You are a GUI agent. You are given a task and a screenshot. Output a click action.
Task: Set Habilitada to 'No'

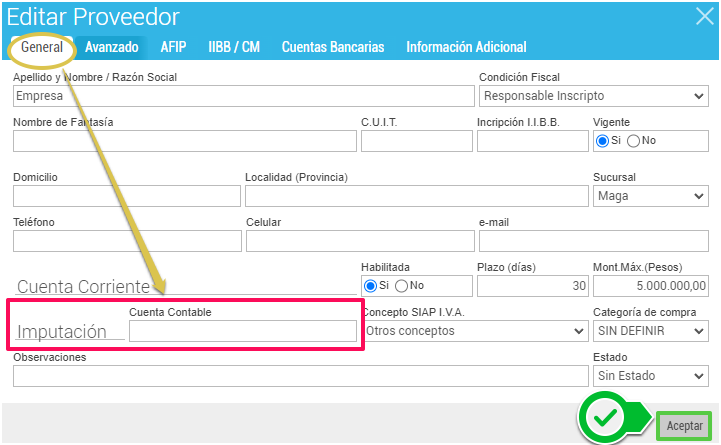pyautogui.click(x=402, y=286)
